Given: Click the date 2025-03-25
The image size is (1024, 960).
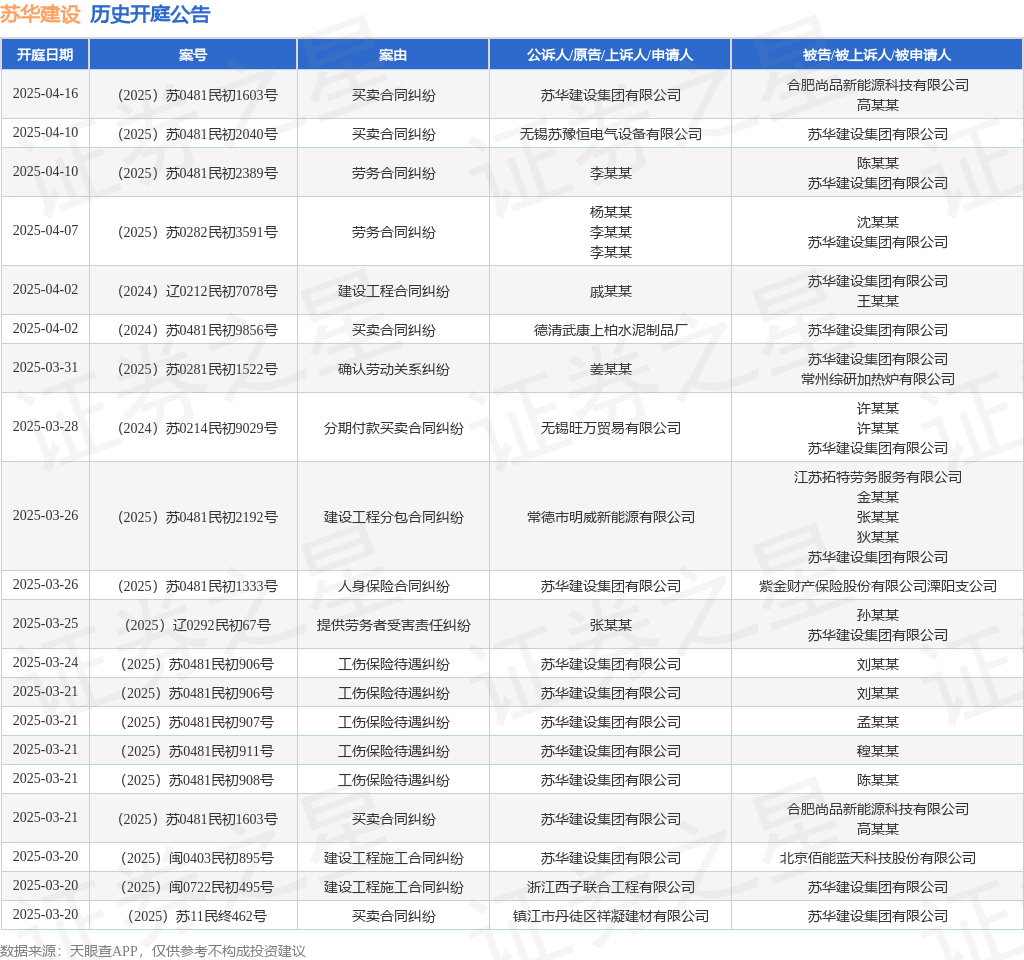Looking at the screenshot, I should click(x=45, y=624).
